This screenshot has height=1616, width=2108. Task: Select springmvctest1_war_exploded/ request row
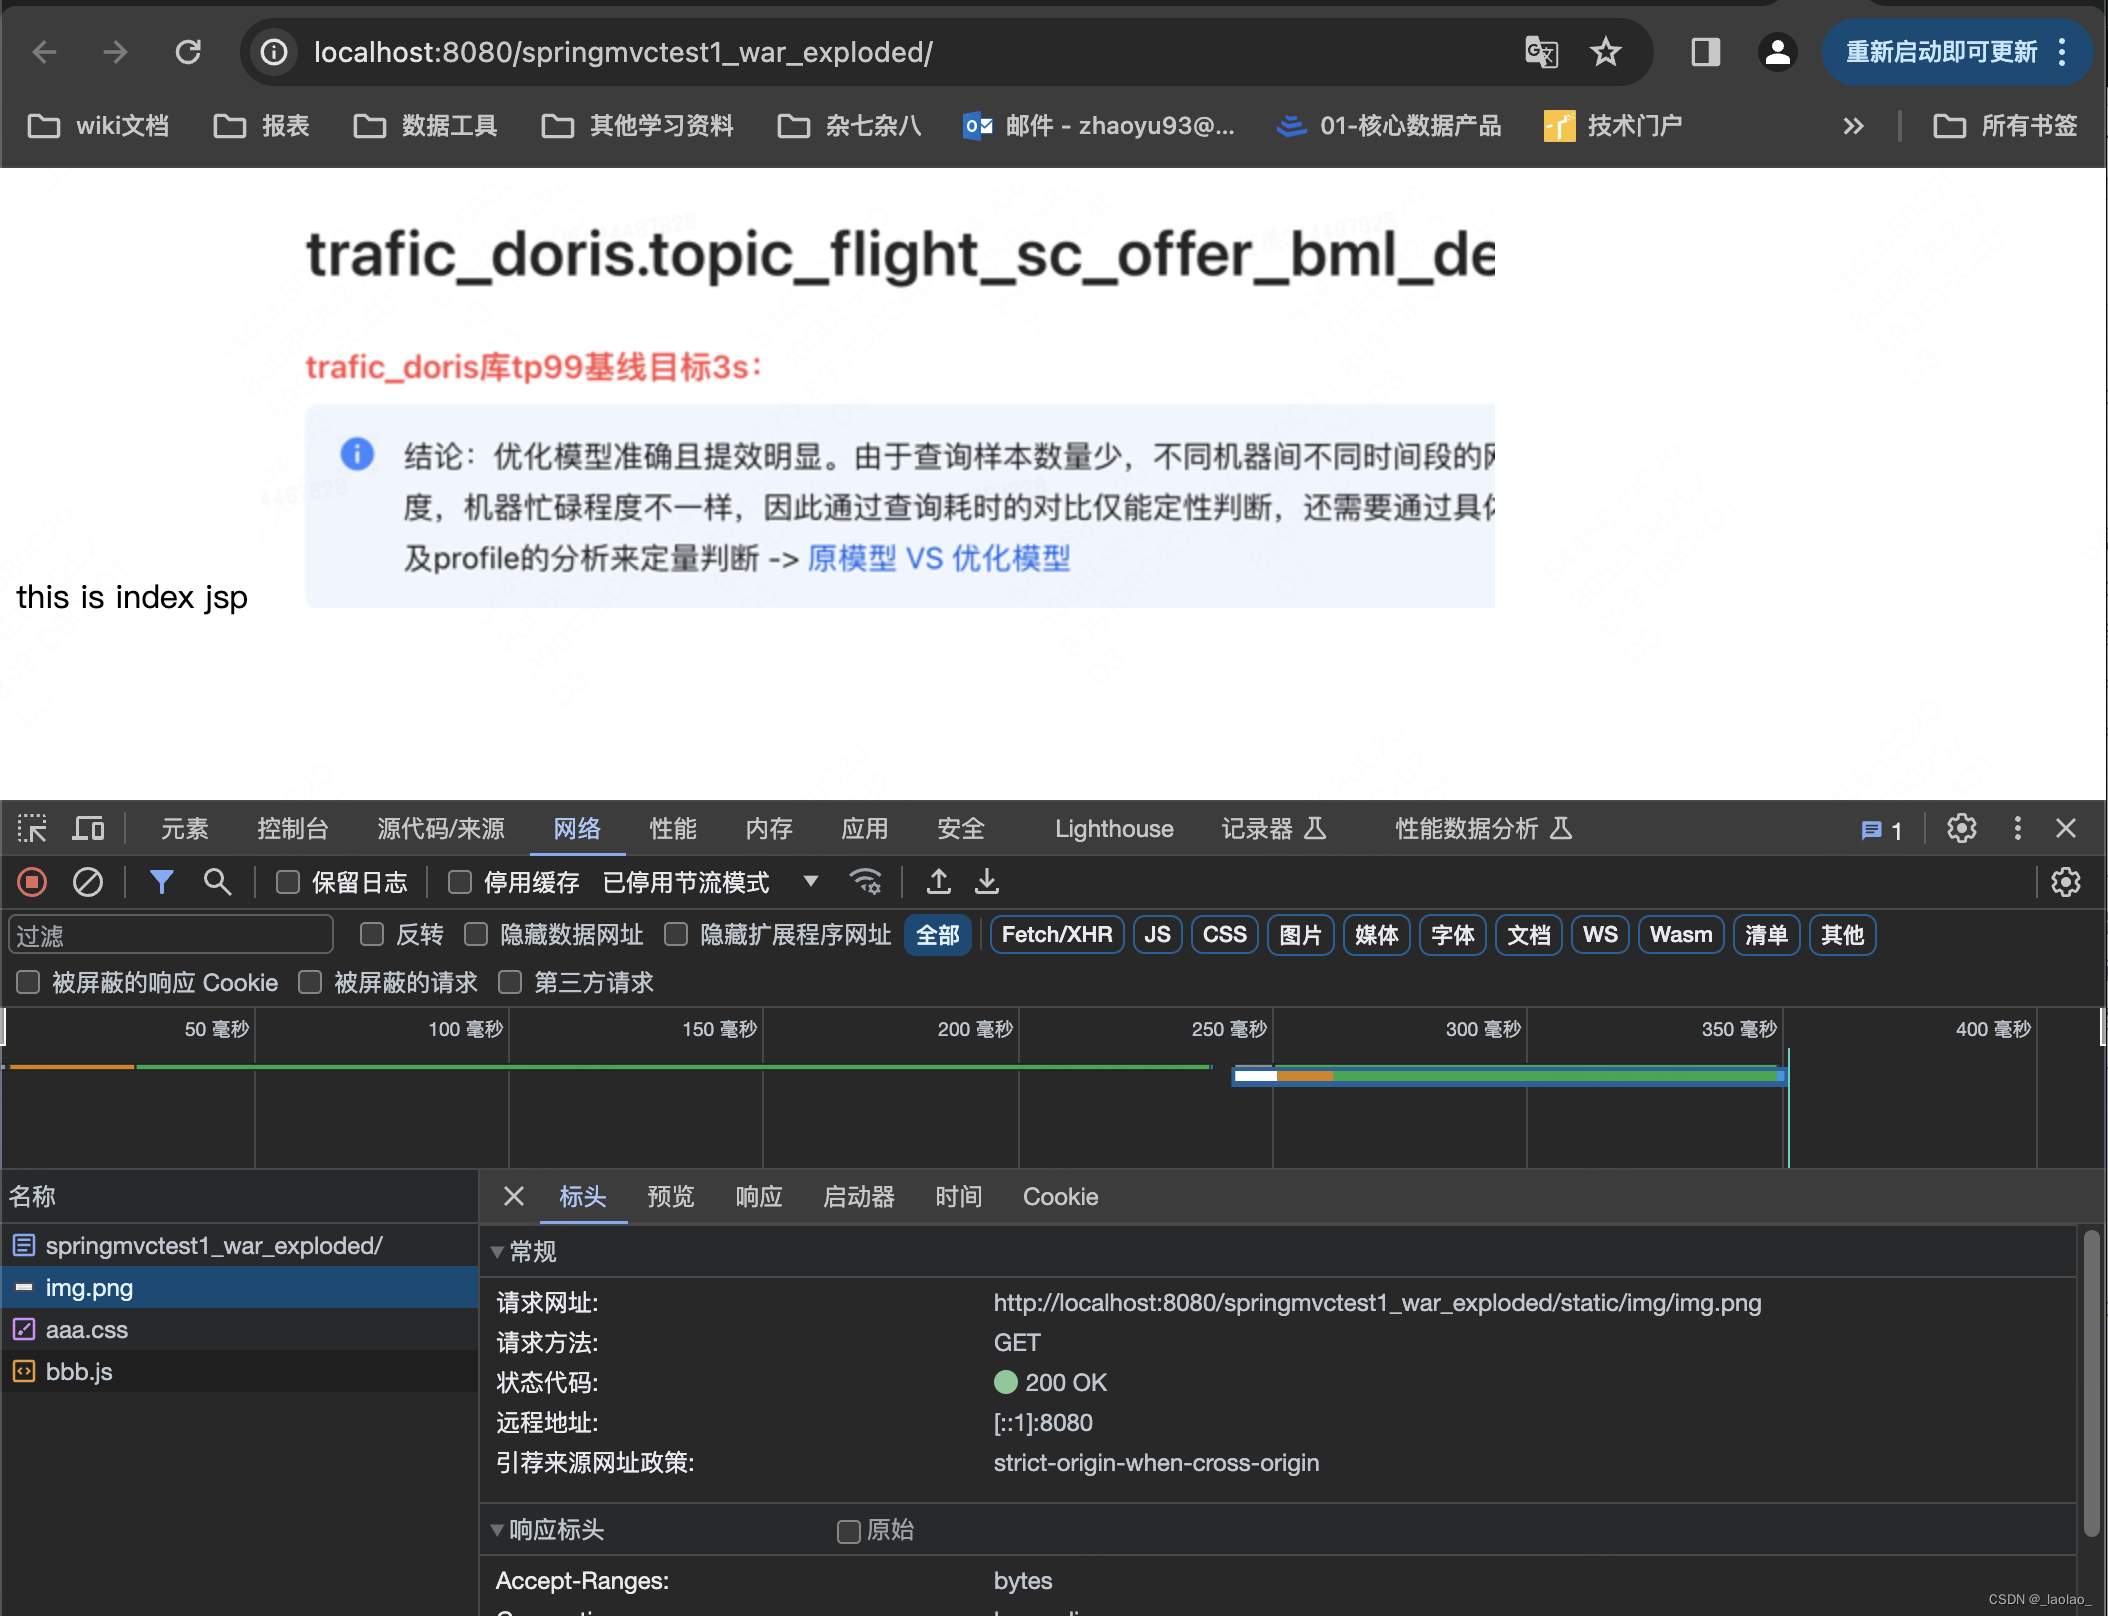[x=239, y=1246]
